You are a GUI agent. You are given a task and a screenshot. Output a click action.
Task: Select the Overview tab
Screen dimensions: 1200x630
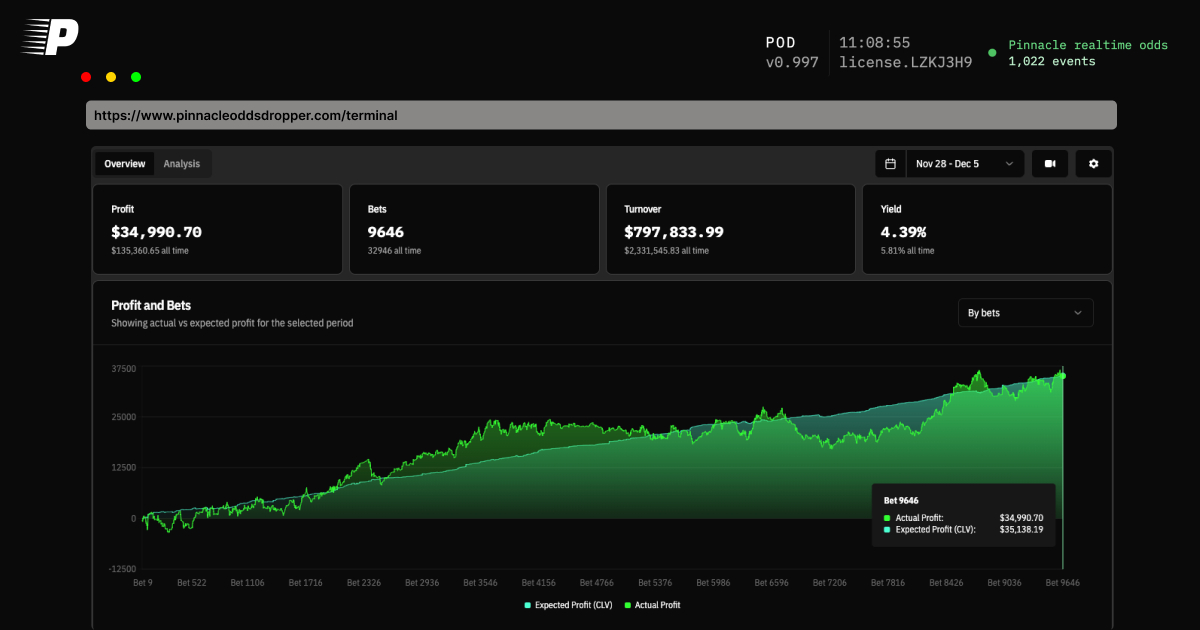click(125, 164)
